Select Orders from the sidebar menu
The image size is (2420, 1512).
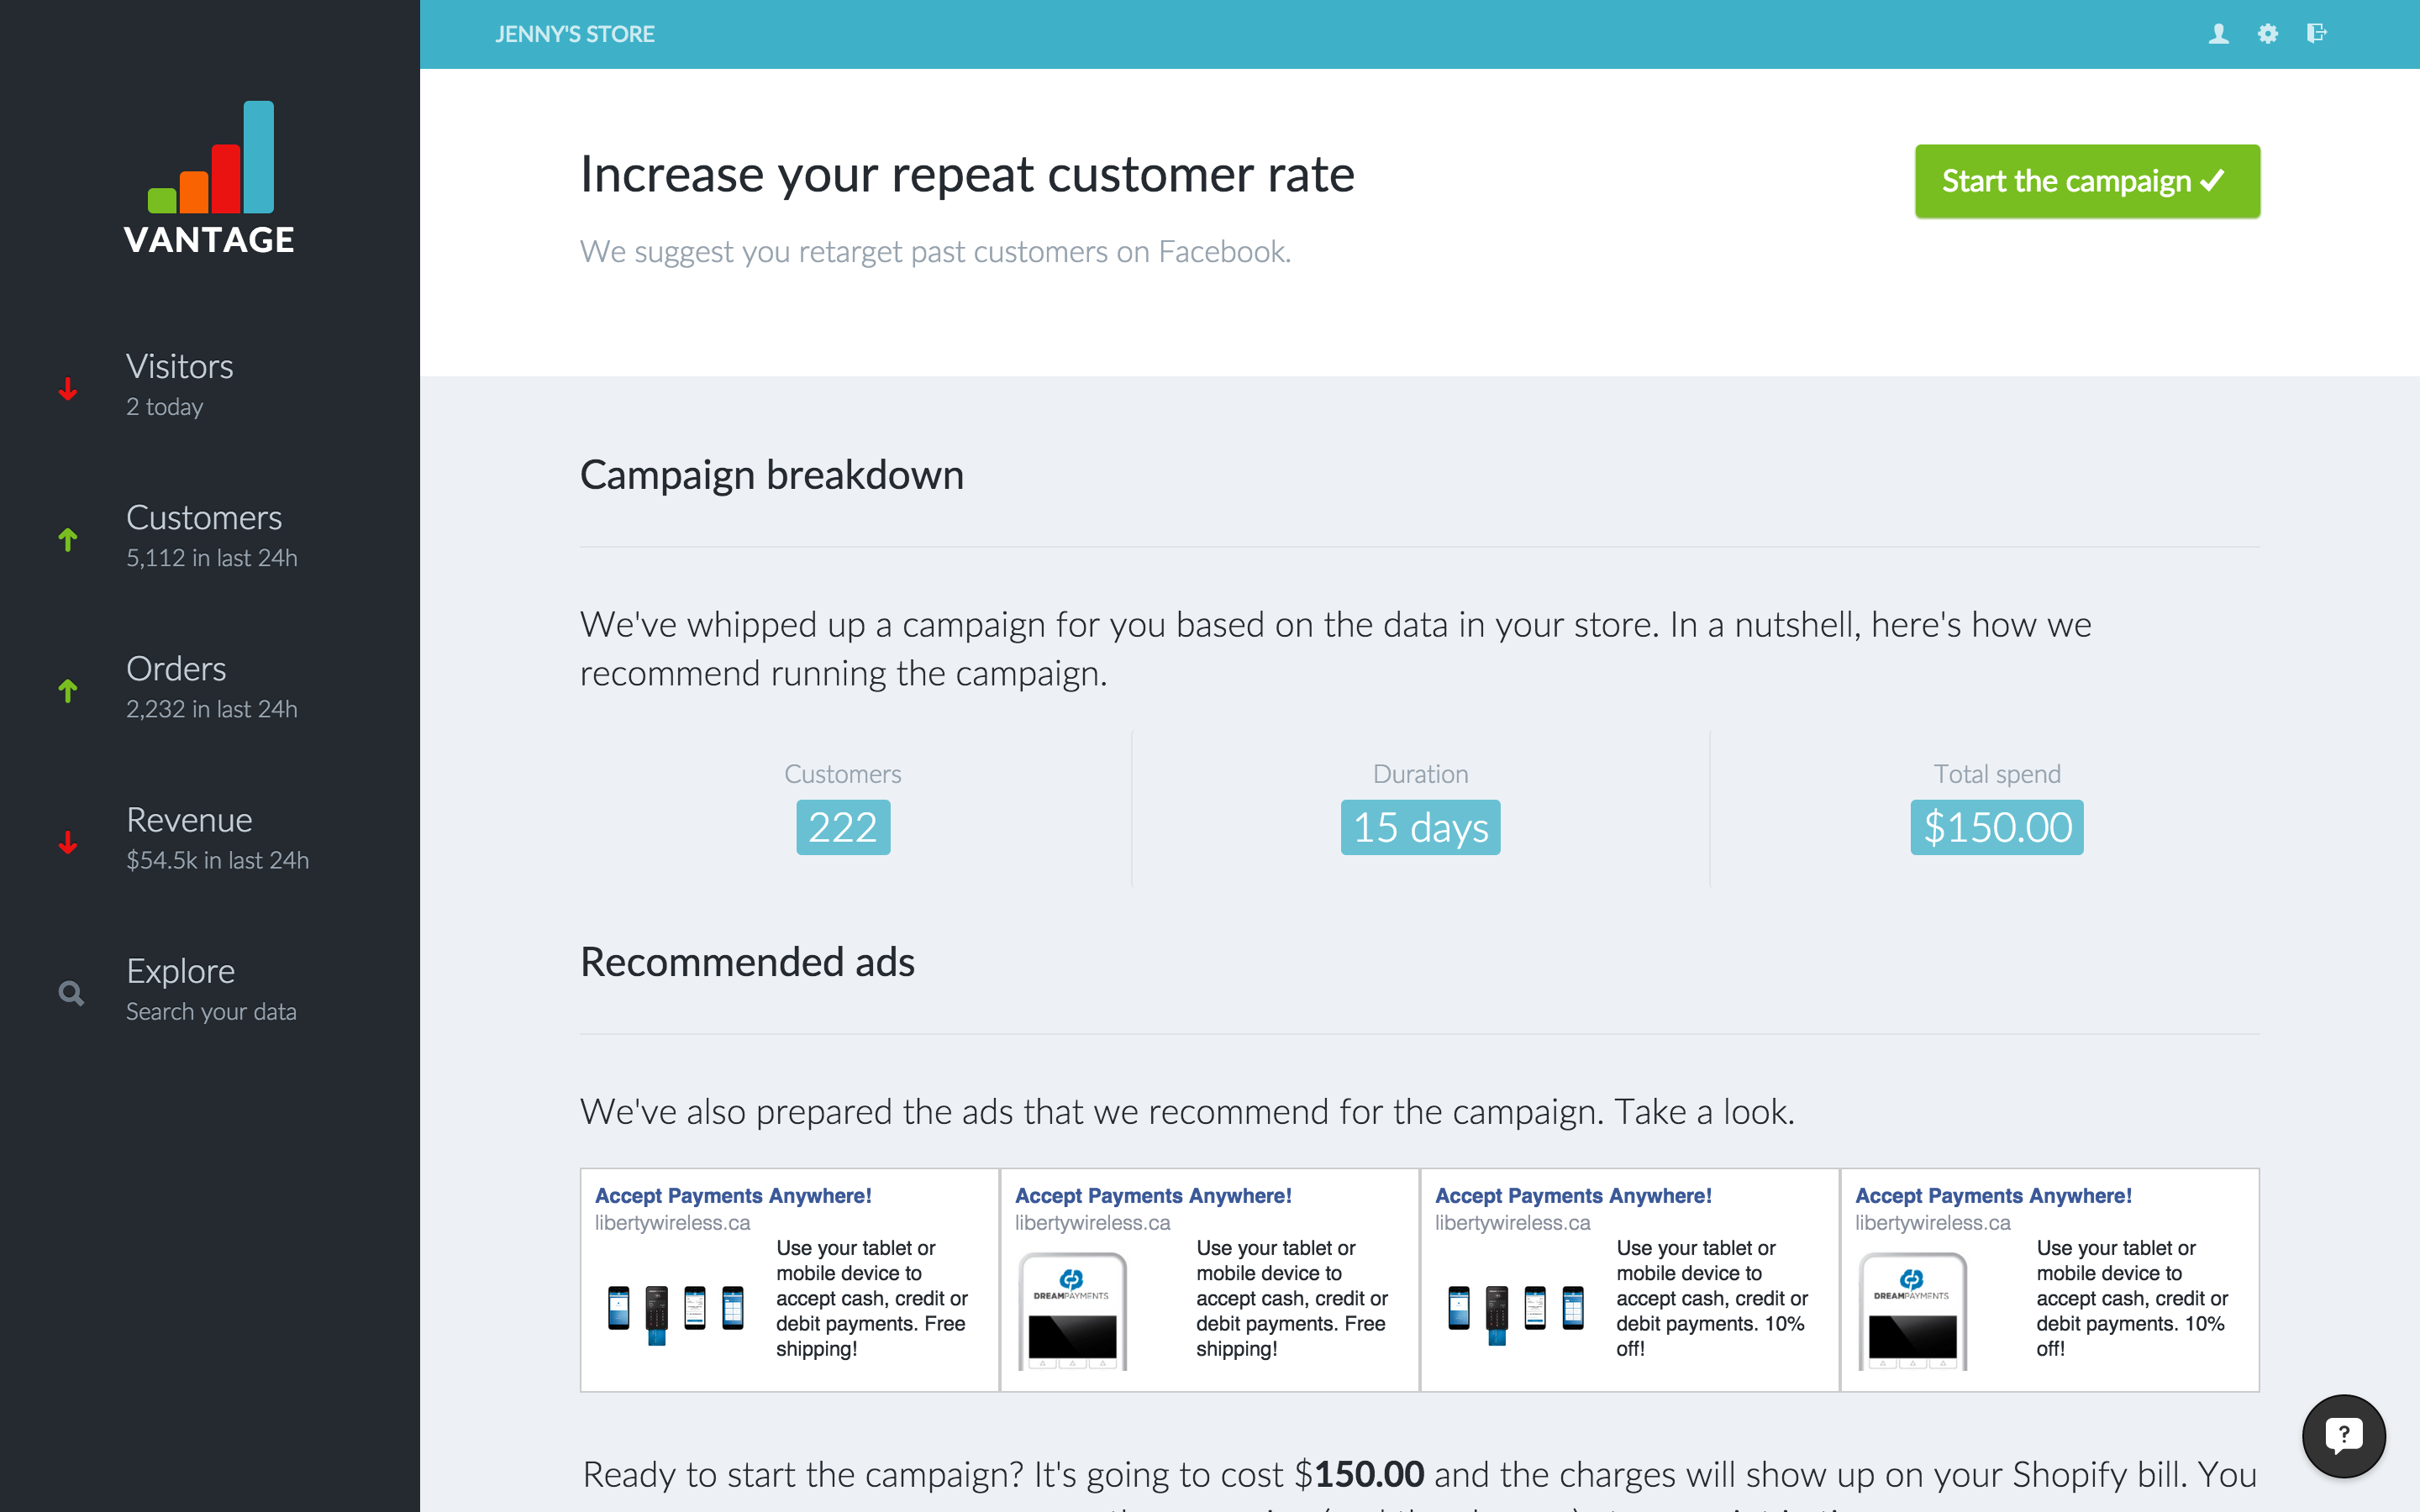(x=176, y=670)
